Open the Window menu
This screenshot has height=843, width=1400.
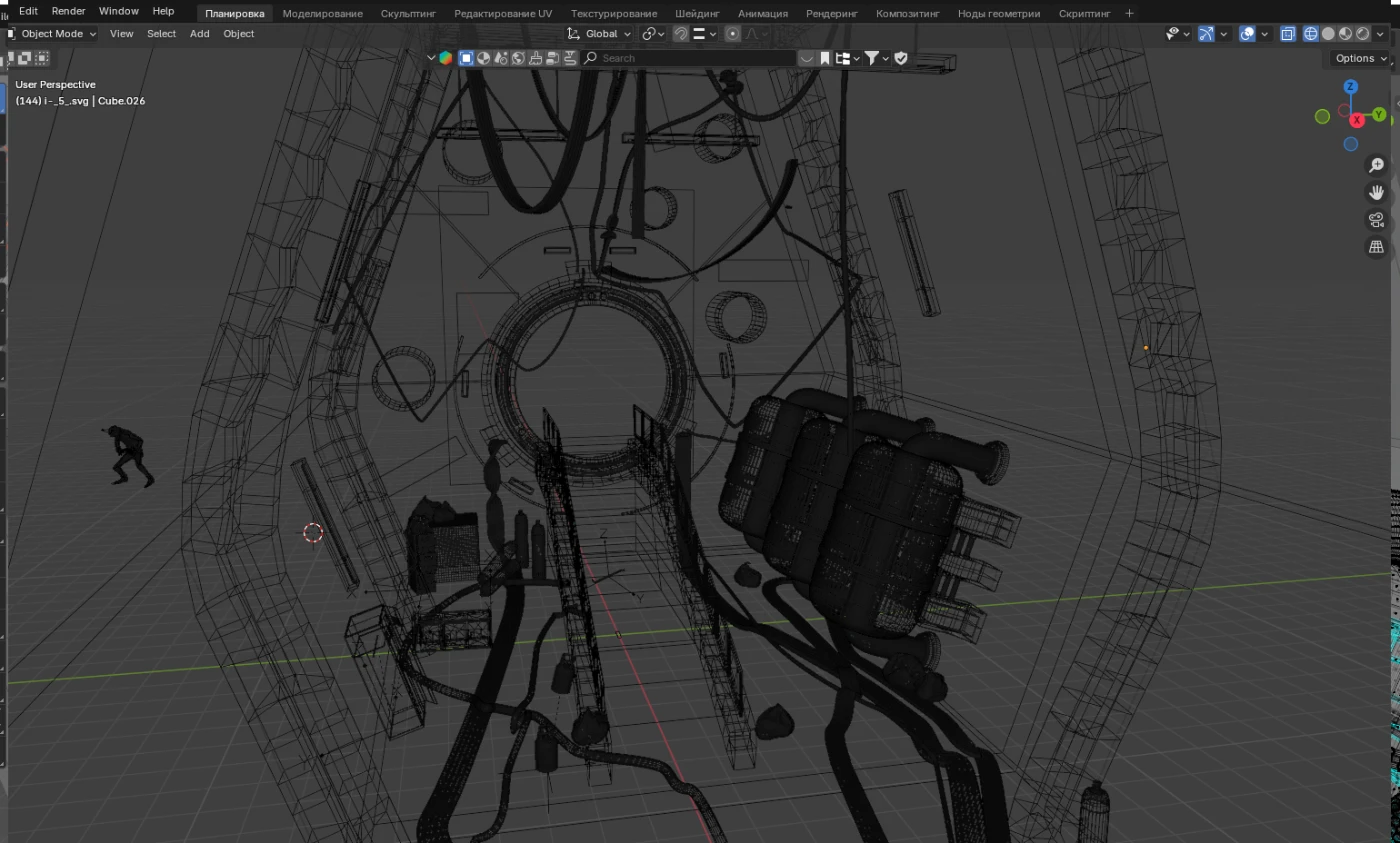coord(119,11)
